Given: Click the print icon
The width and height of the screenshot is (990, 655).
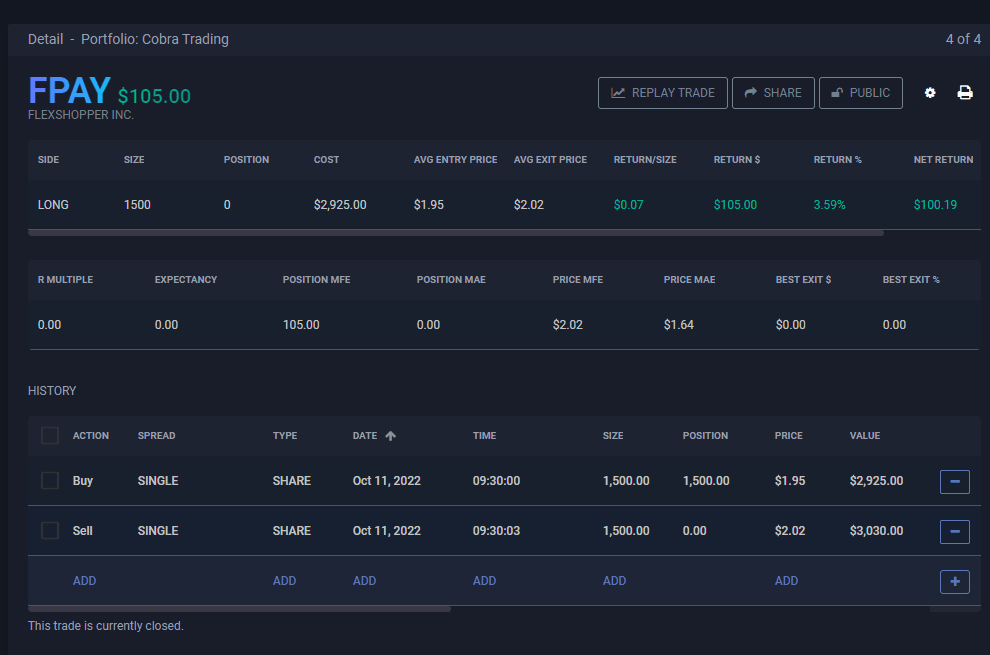Looking at the screenshot, I should click(x=965, y=93).
